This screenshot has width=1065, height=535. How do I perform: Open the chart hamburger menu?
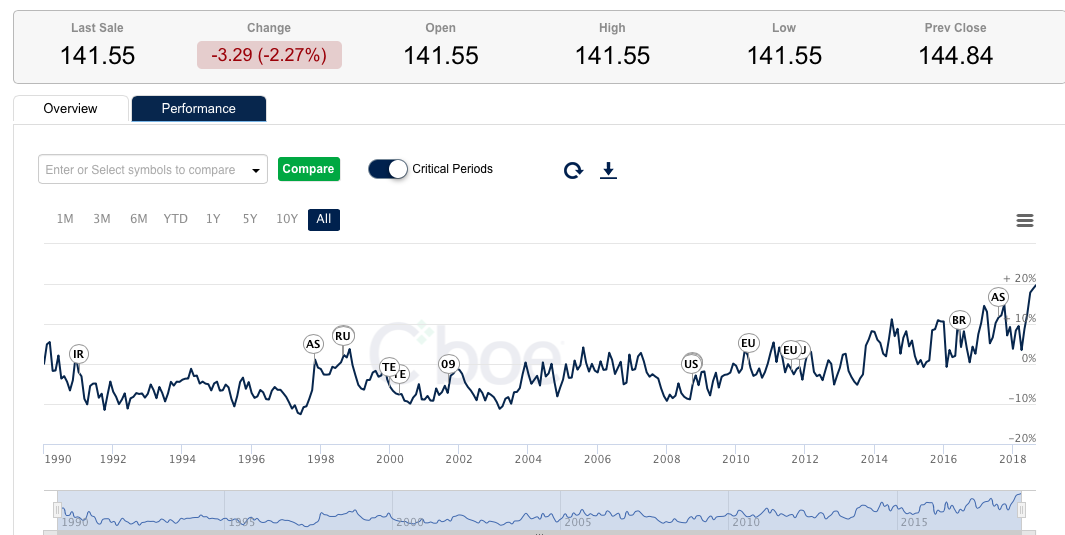coord(1024,221)
